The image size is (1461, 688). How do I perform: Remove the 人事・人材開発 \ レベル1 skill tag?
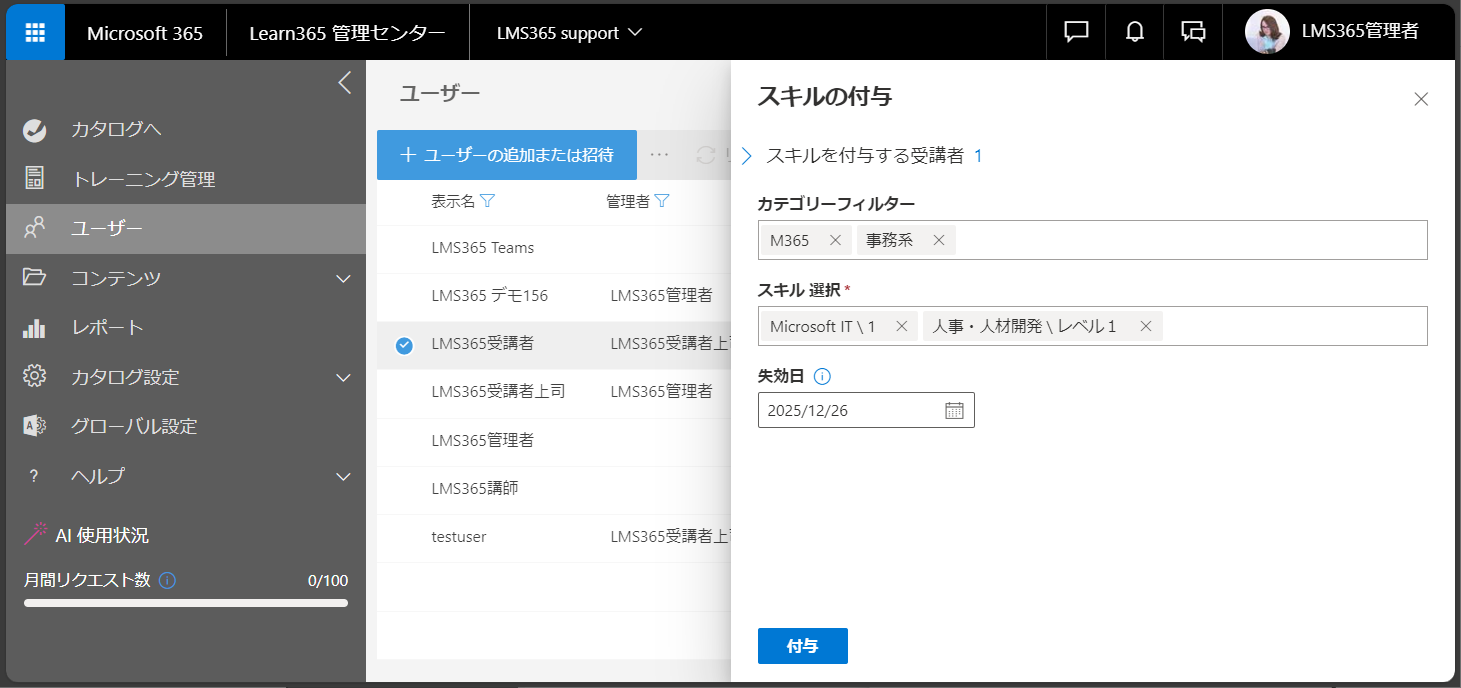pos(1146,326)
